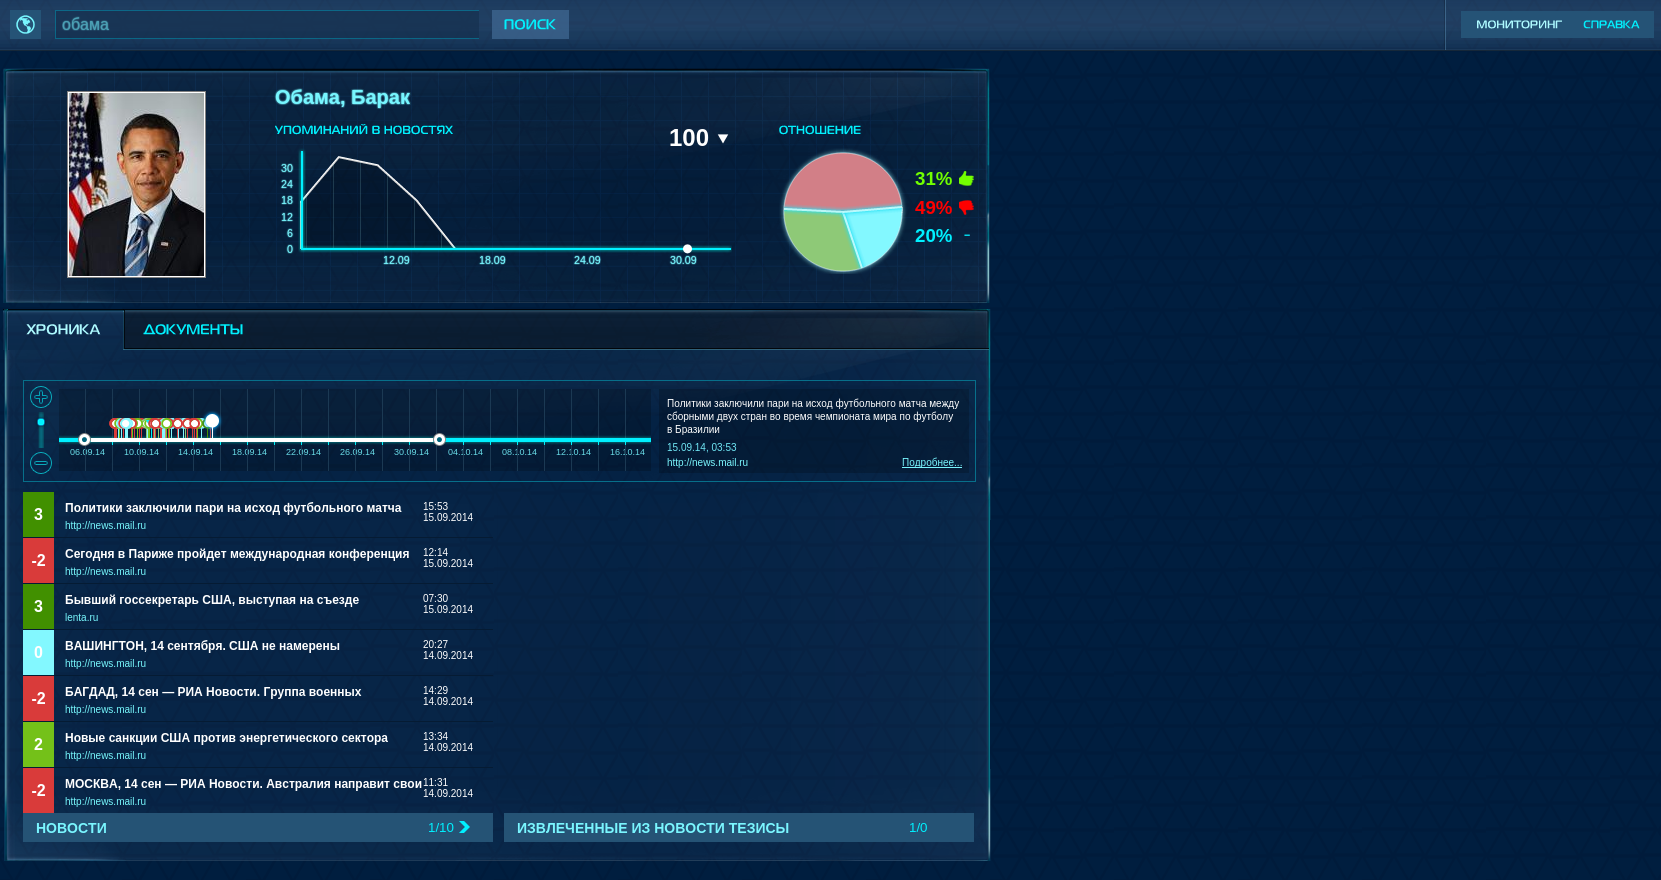Viewport: 1661px width, 880px height.
Task: Select the cyan 0 rating badge for ВАШИНГТОН news
Action: coord(38,653)
